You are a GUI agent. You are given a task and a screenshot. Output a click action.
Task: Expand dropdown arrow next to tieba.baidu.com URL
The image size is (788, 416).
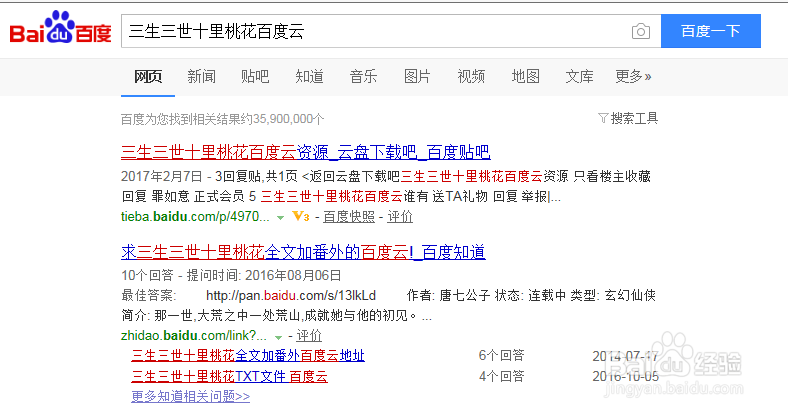coord(280,218)
